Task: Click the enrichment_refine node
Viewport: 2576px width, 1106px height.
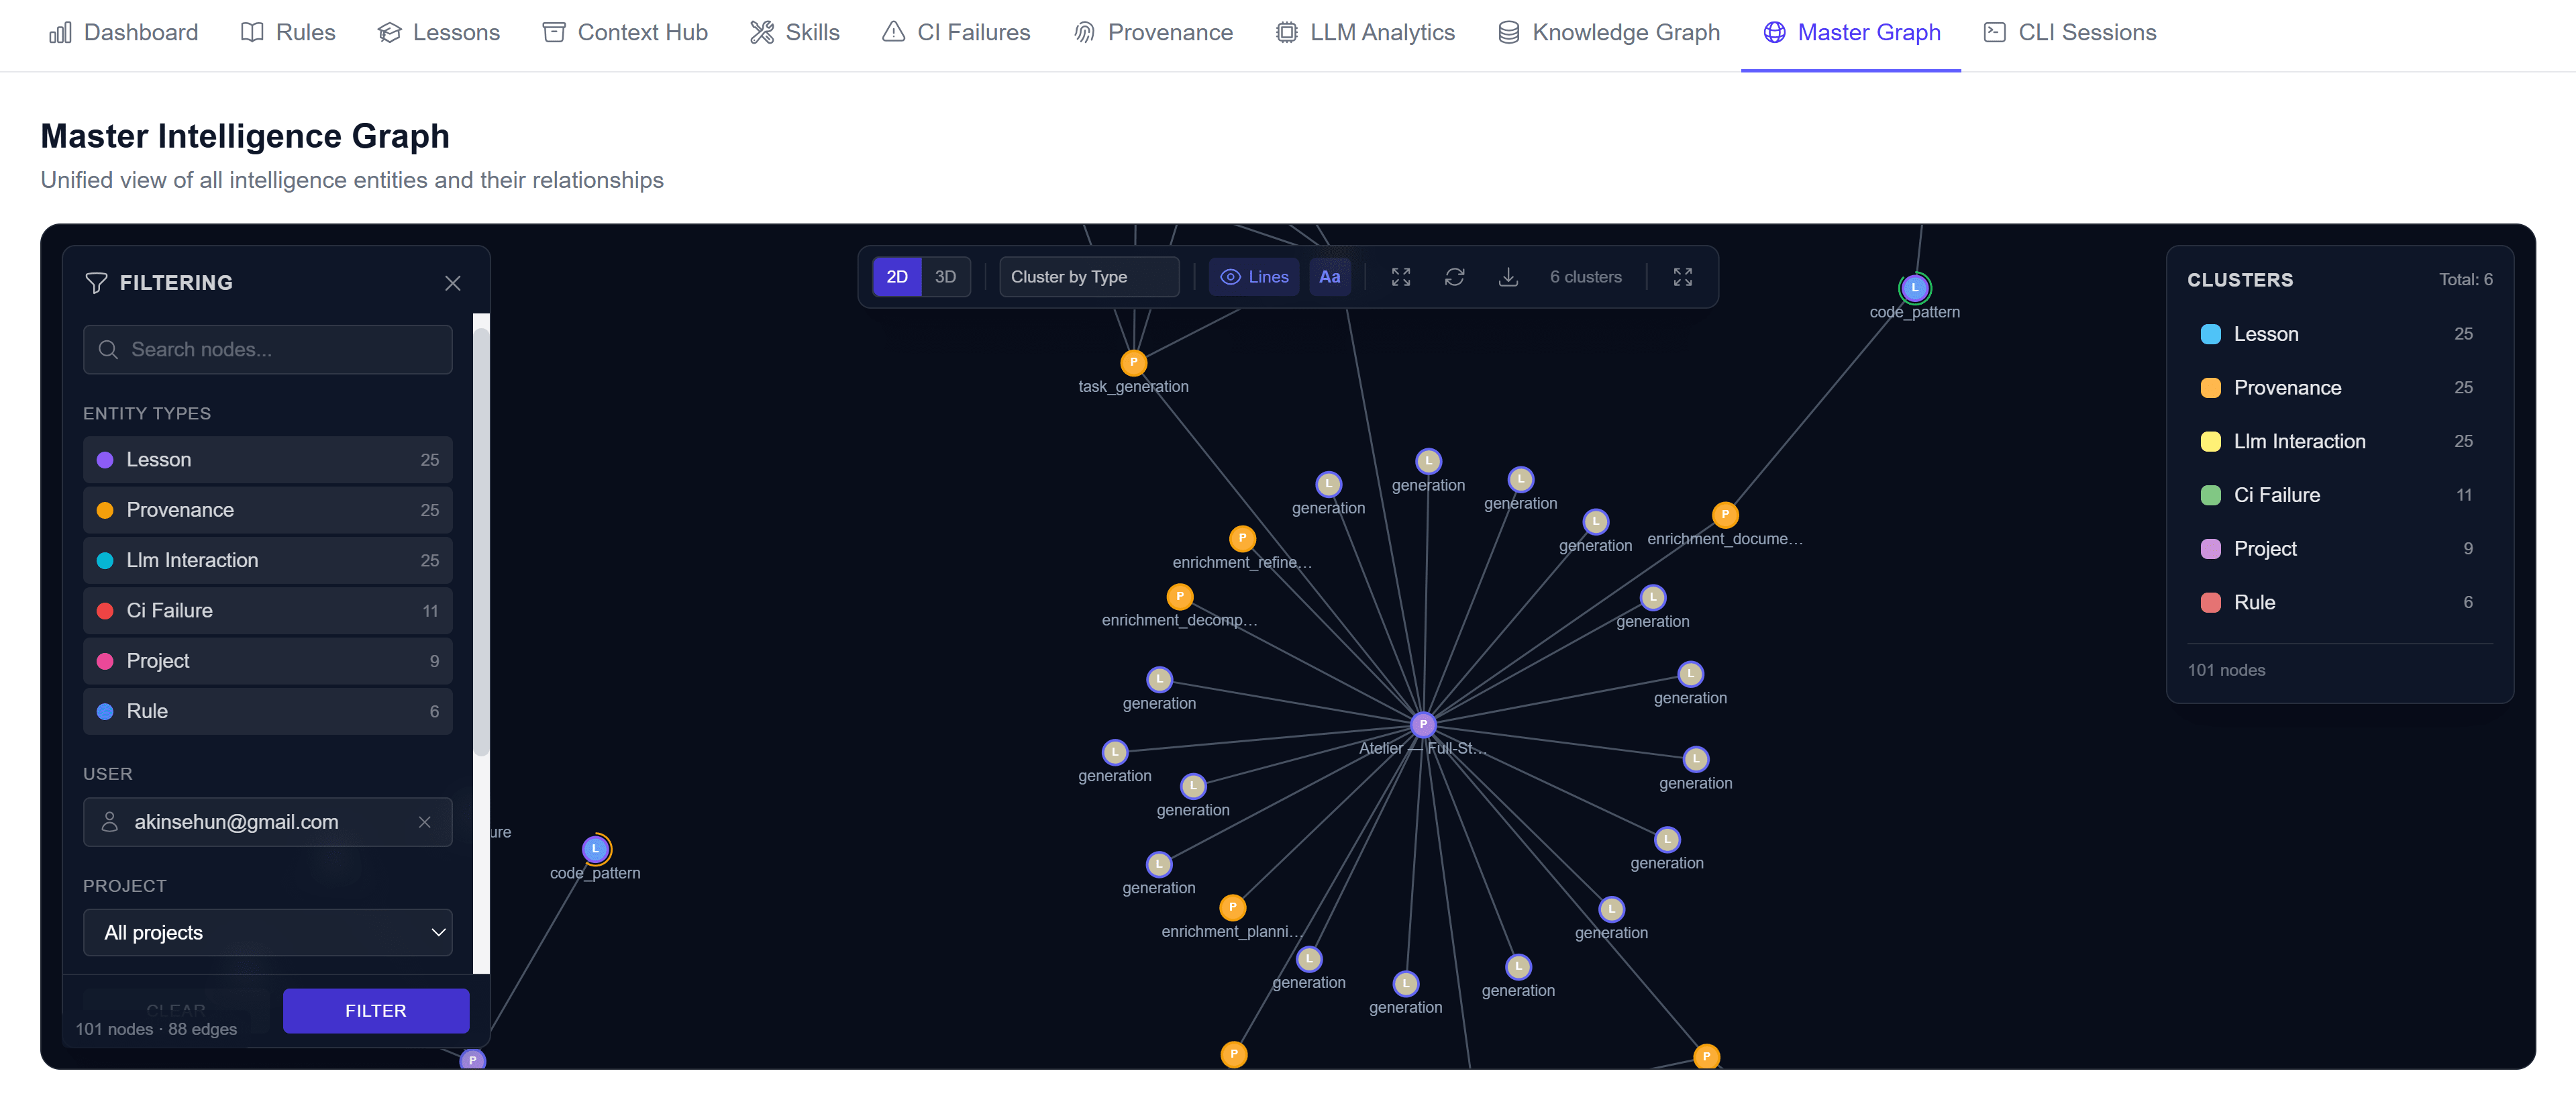Action: pos(1242,538)
